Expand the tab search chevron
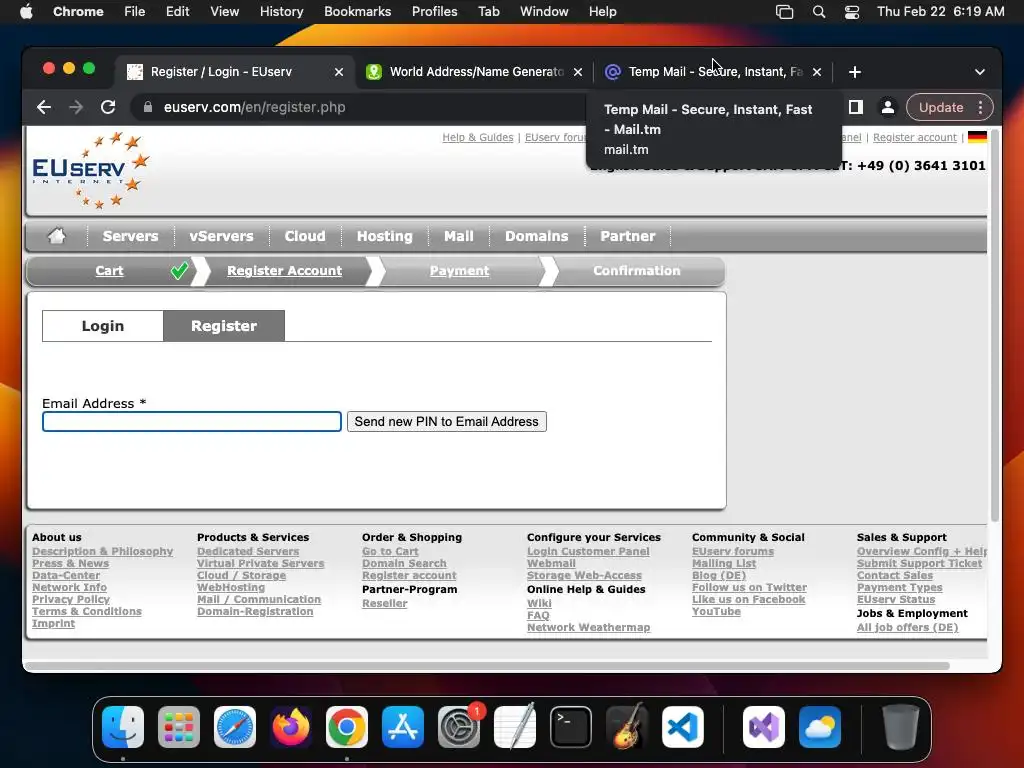 coord(980,72)
